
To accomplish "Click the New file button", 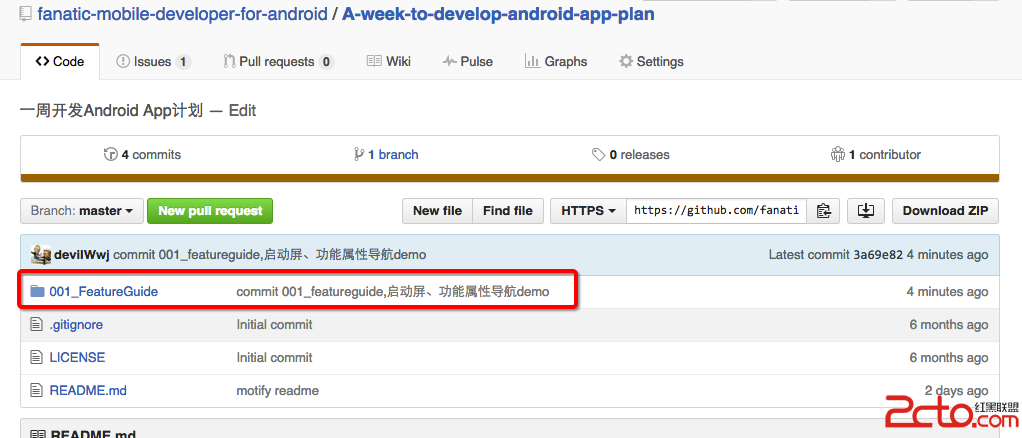I will pyautogui.click(x=437, y=211).
